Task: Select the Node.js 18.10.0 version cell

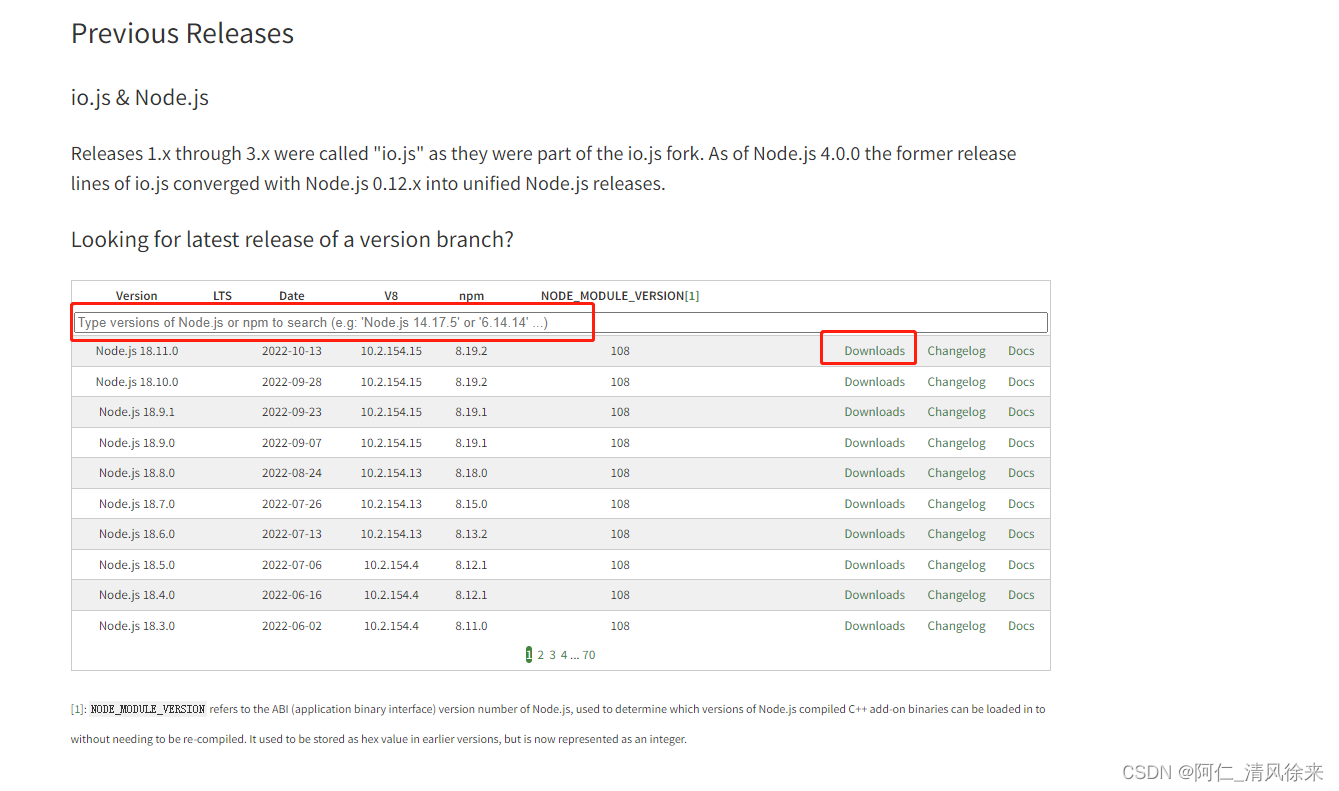Action: coord(137,382)
